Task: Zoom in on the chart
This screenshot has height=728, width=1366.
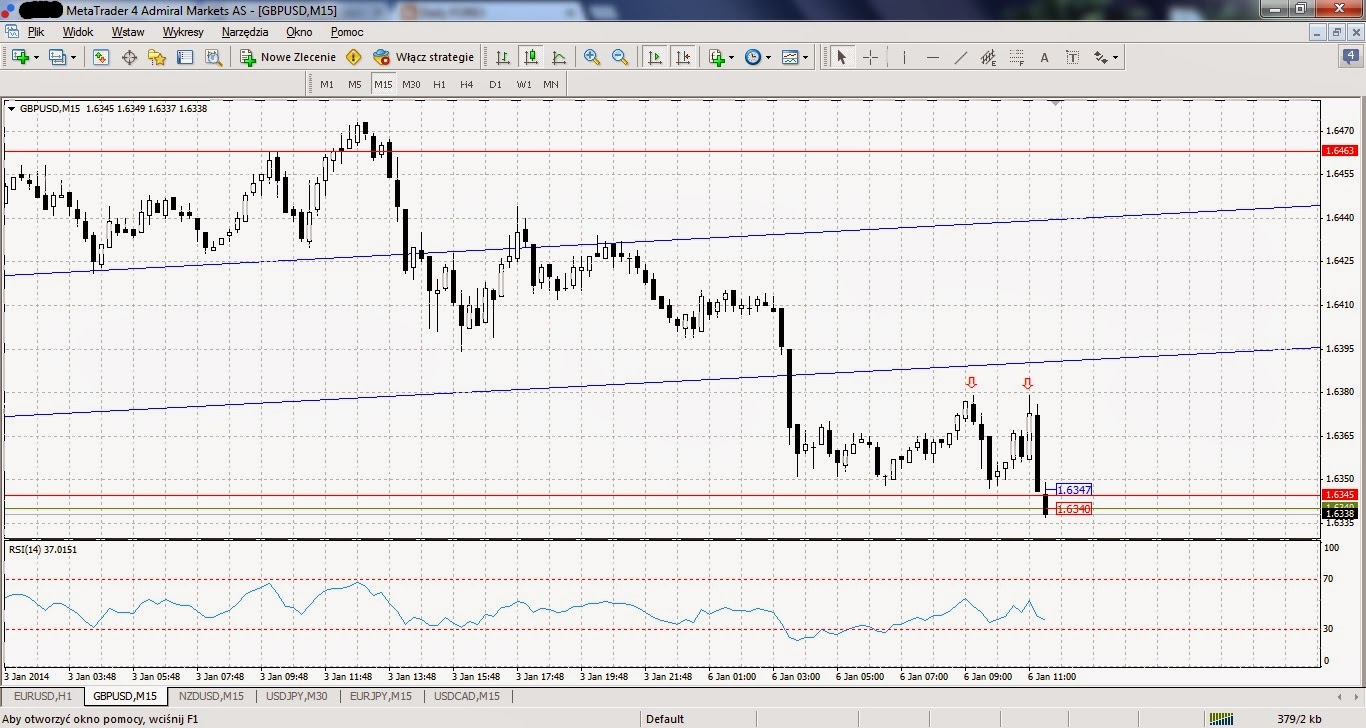Action: [x=592, y=57]
